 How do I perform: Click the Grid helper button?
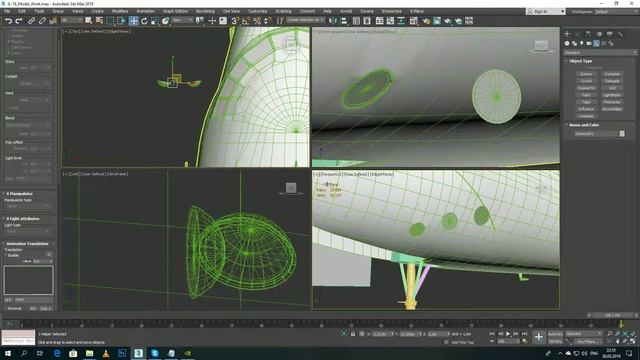tap(611, 88)
